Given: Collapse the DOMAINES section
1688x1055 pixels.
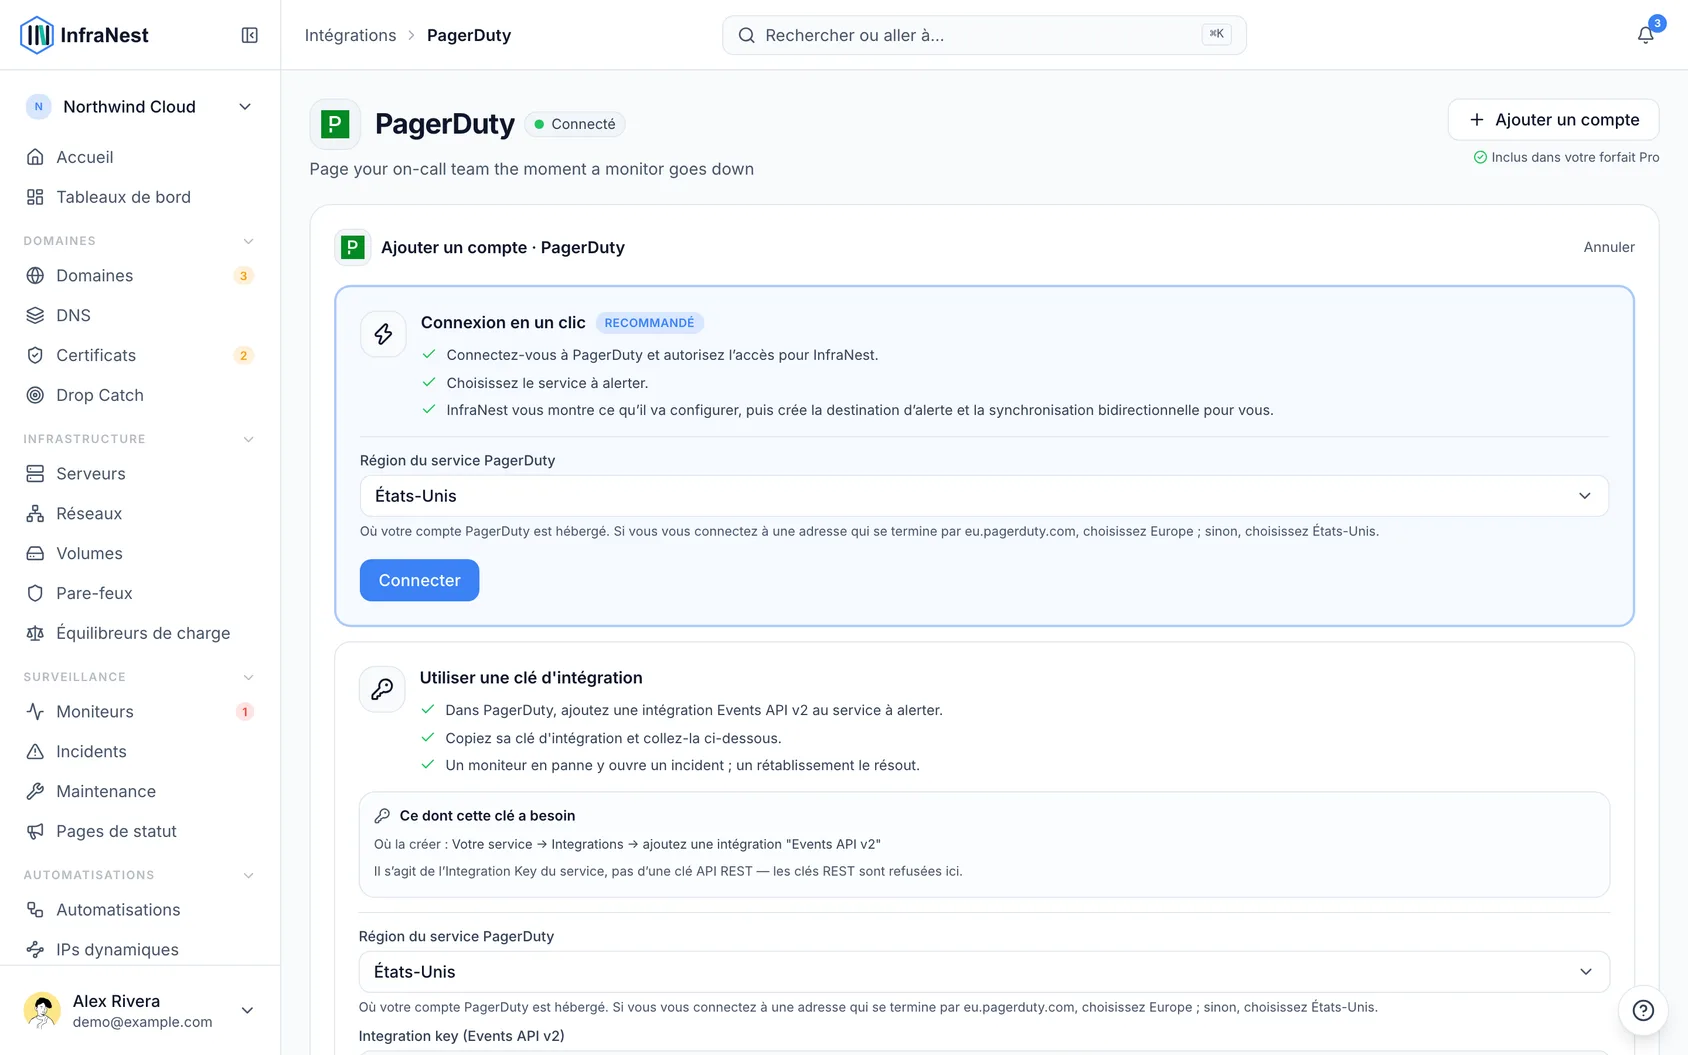Looking at the screenshot, I should click(x=249, y=241).
